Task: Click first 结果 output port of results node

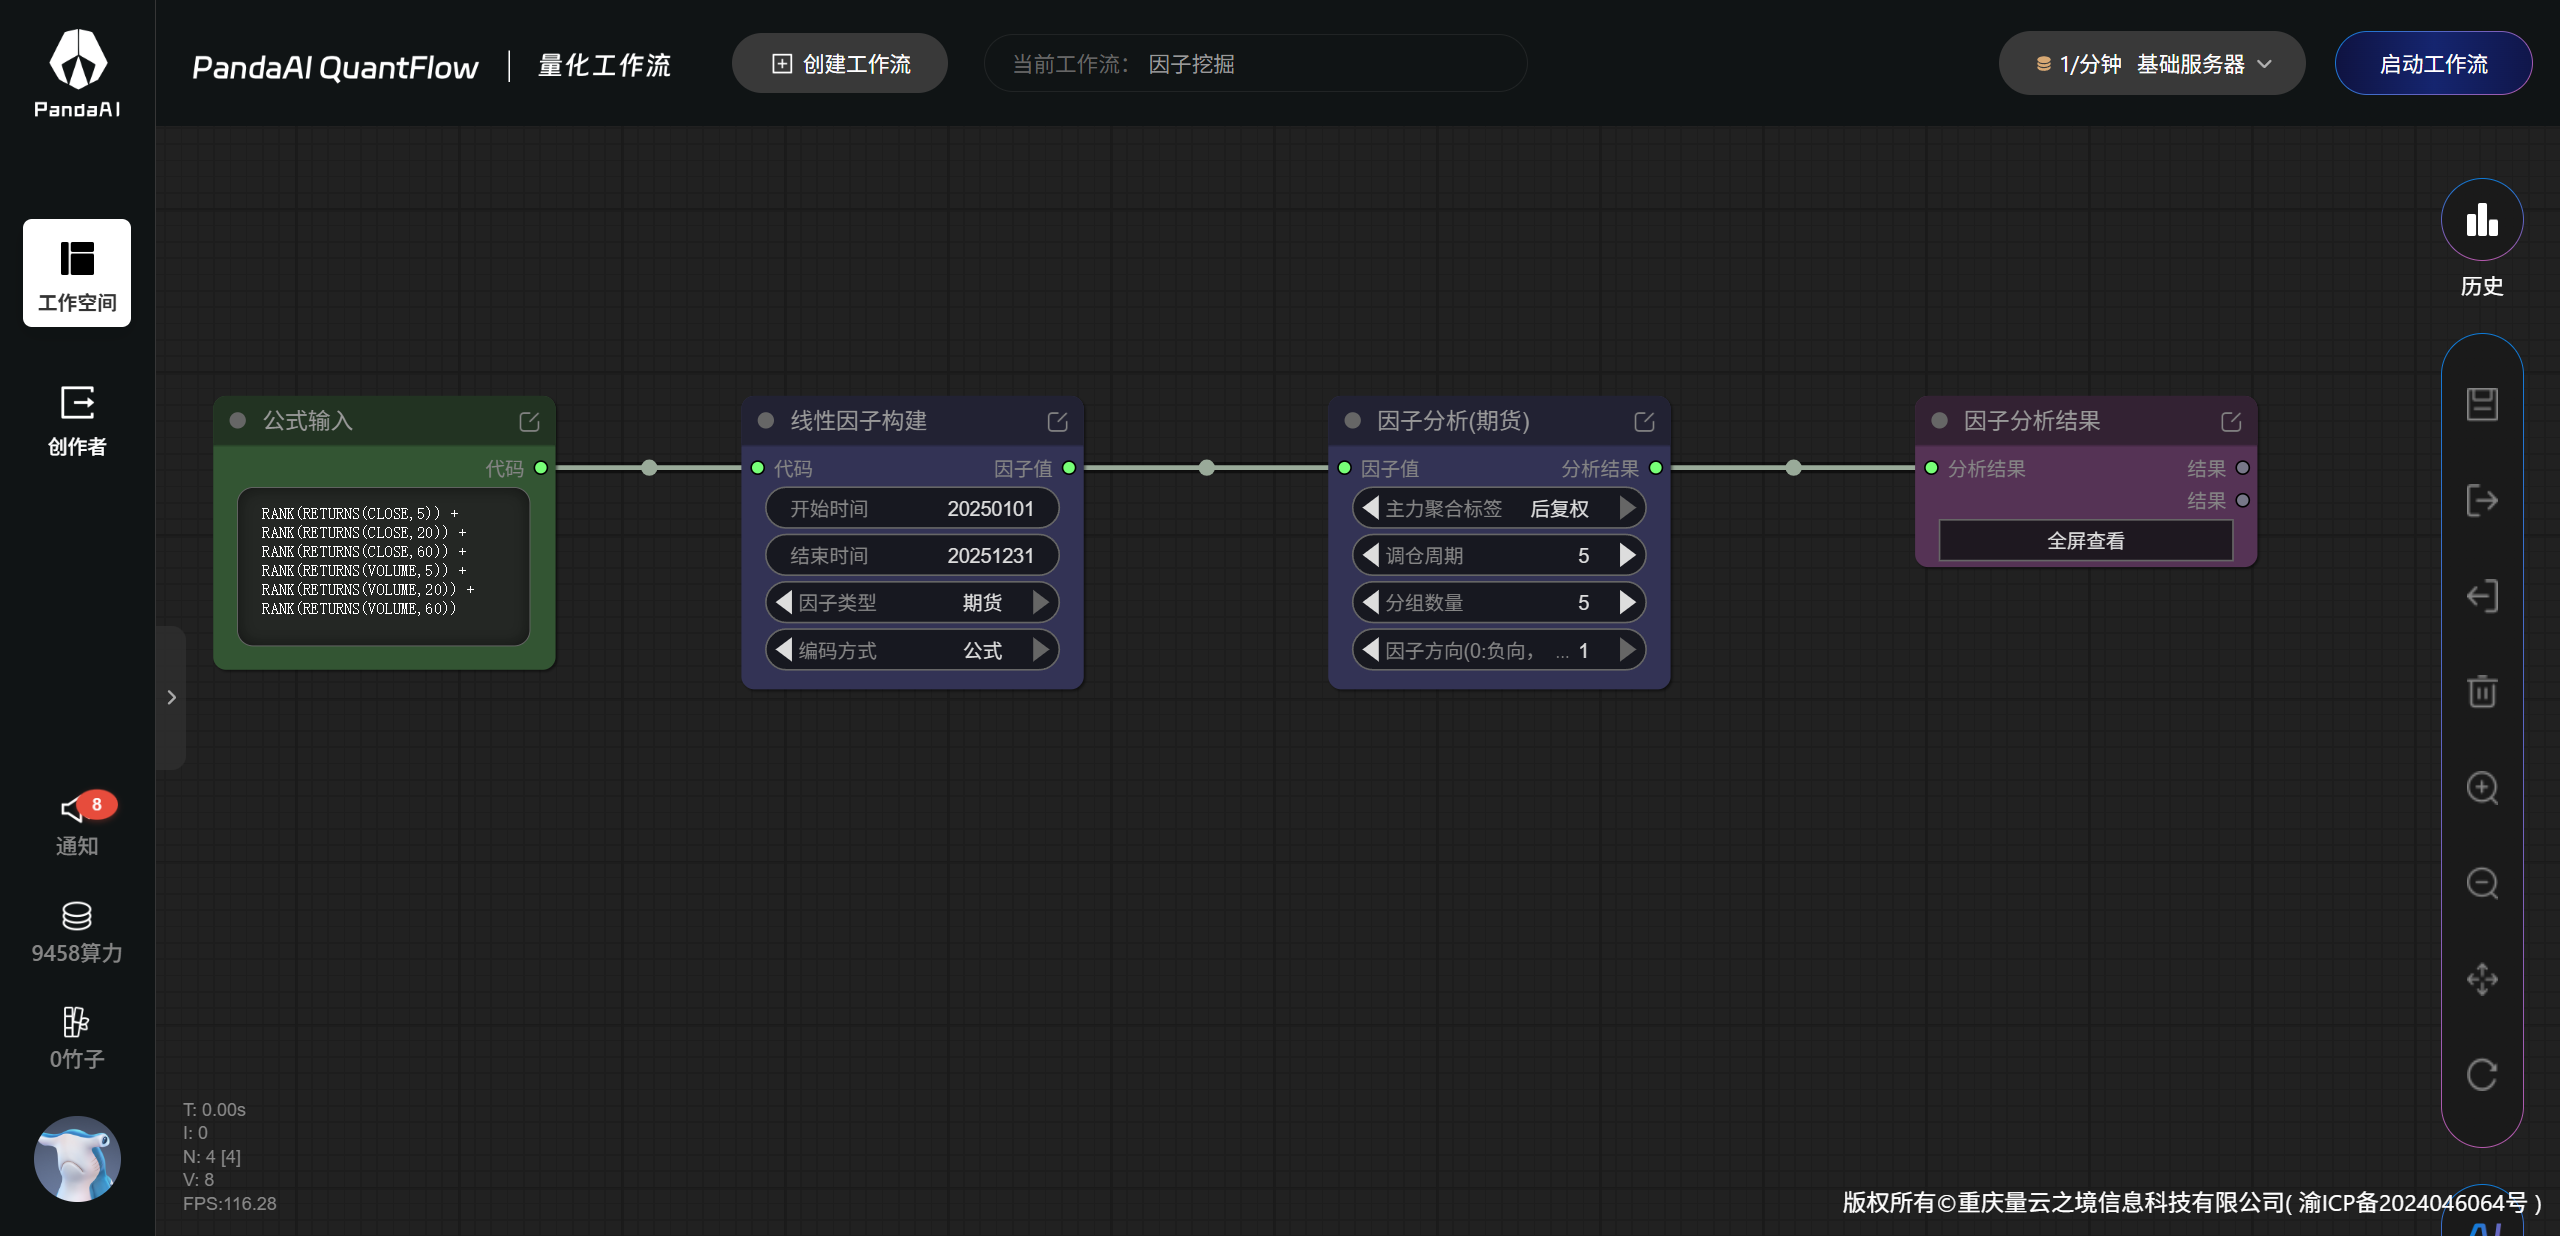Action: [x=2243, y=468]
